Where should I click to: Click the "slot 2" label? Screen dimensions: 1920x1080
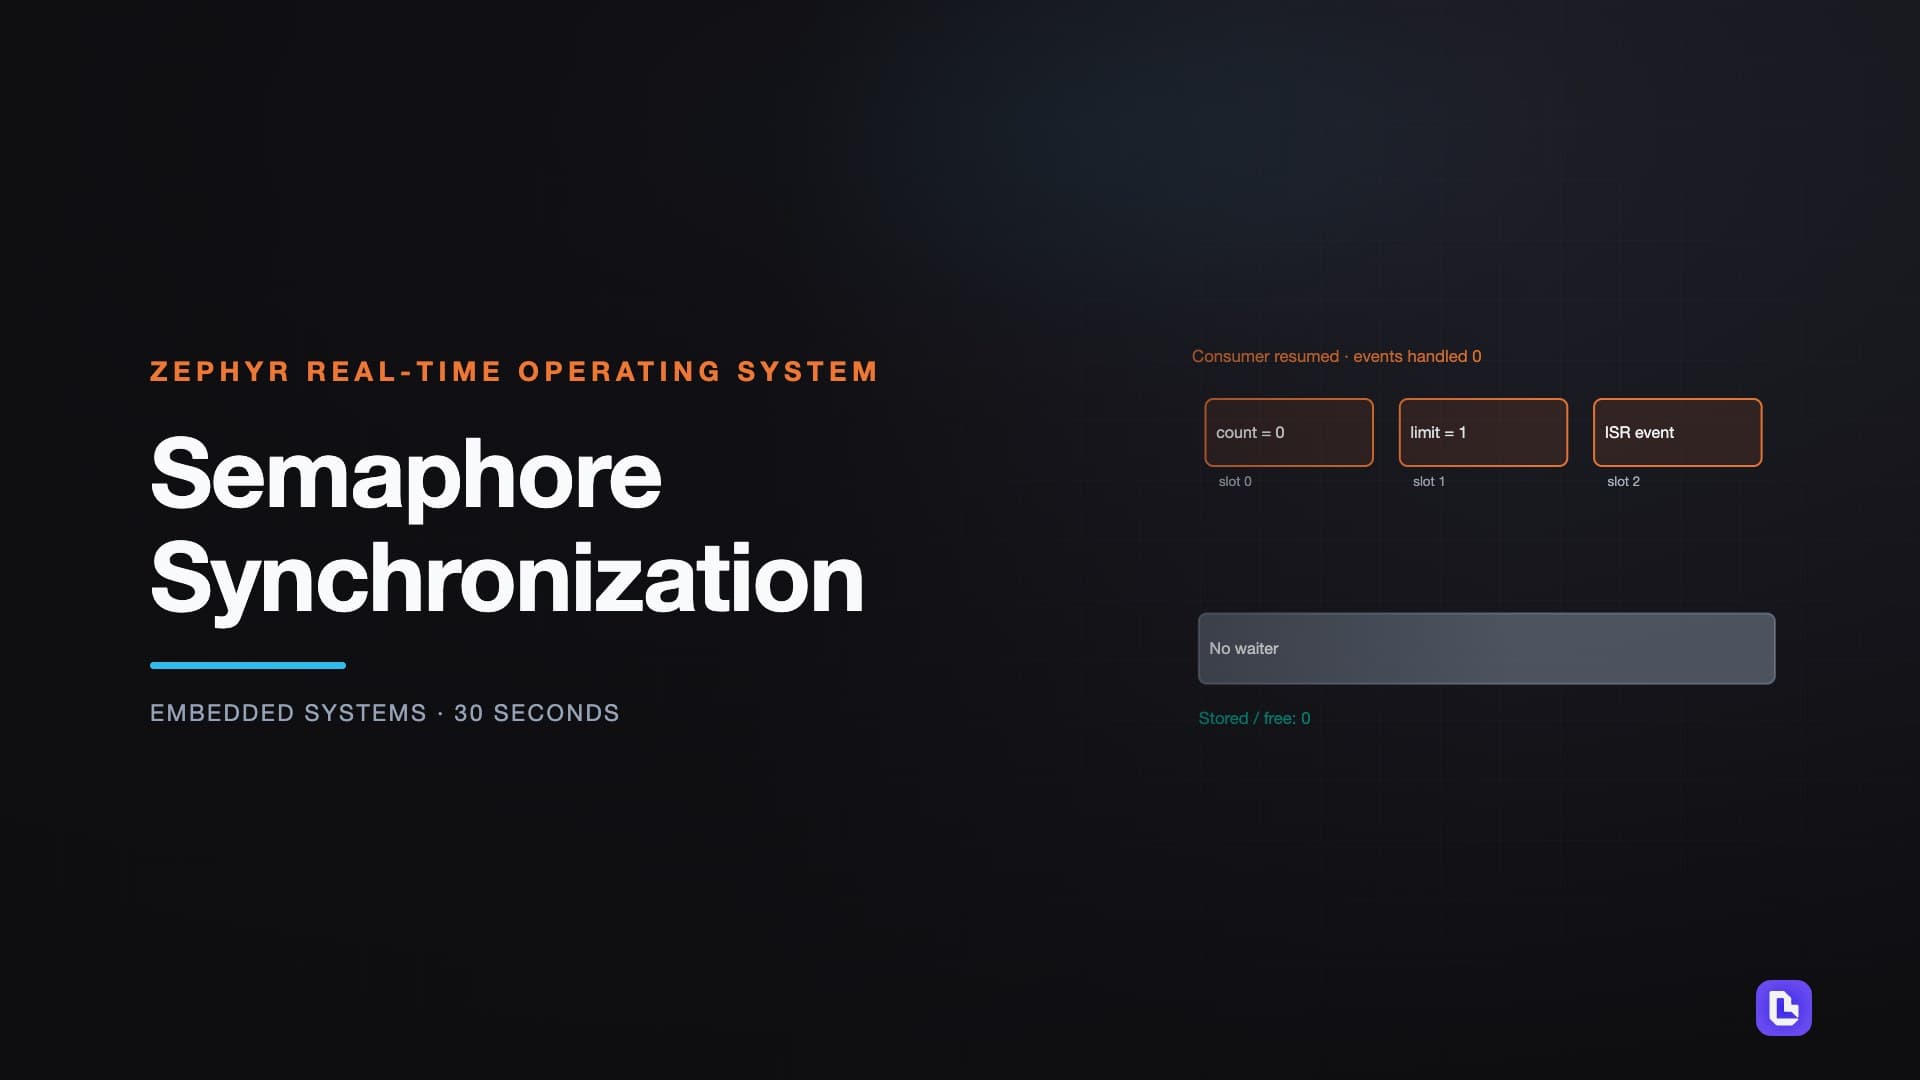point(1623,481)
